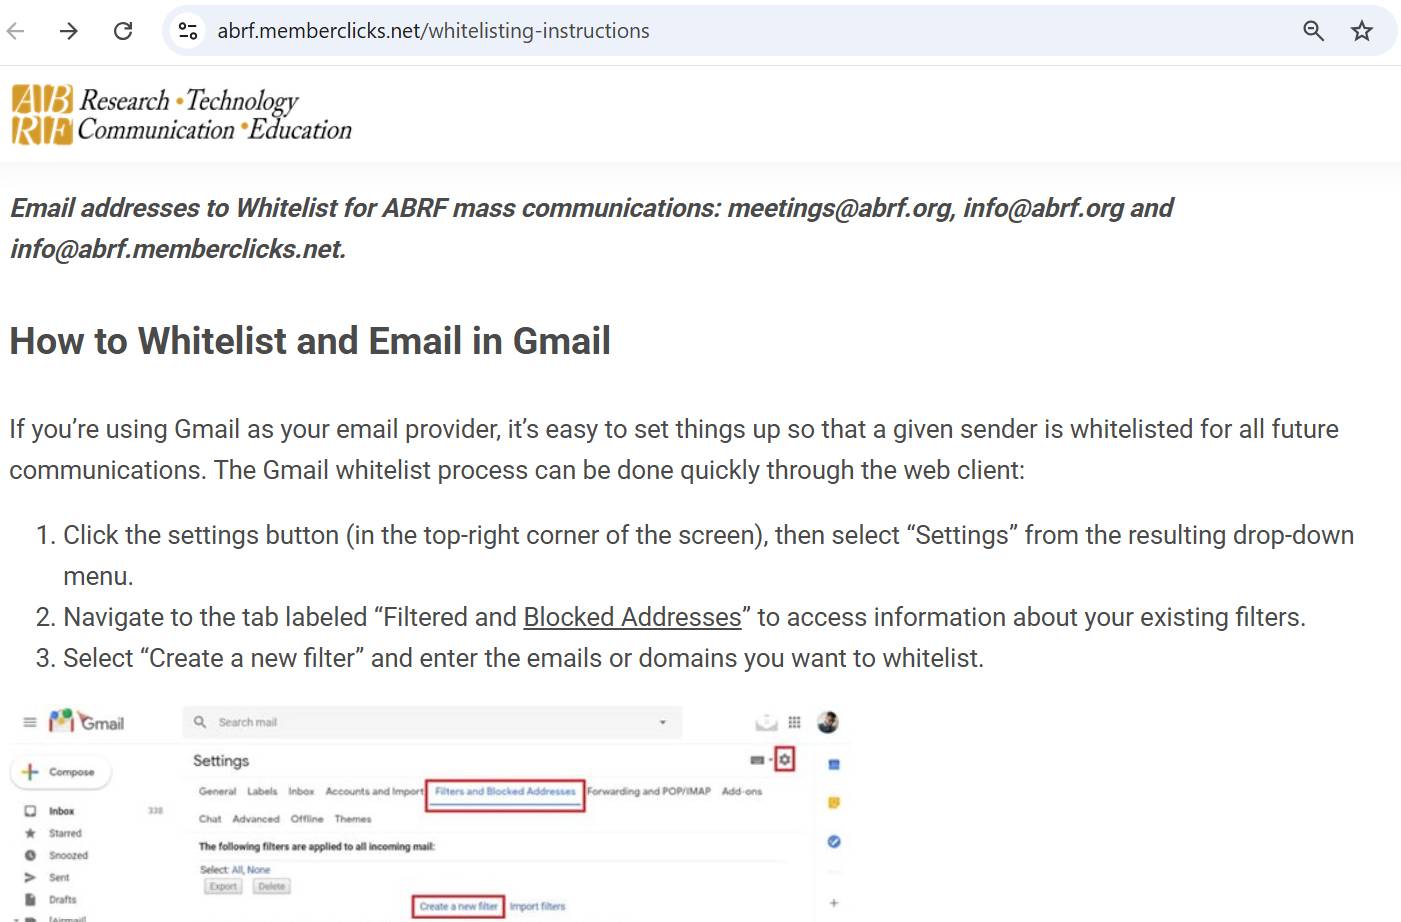Click the Create a new filter button
Viewport: 1401px width, 922px height.
click(x=458, y=906)
